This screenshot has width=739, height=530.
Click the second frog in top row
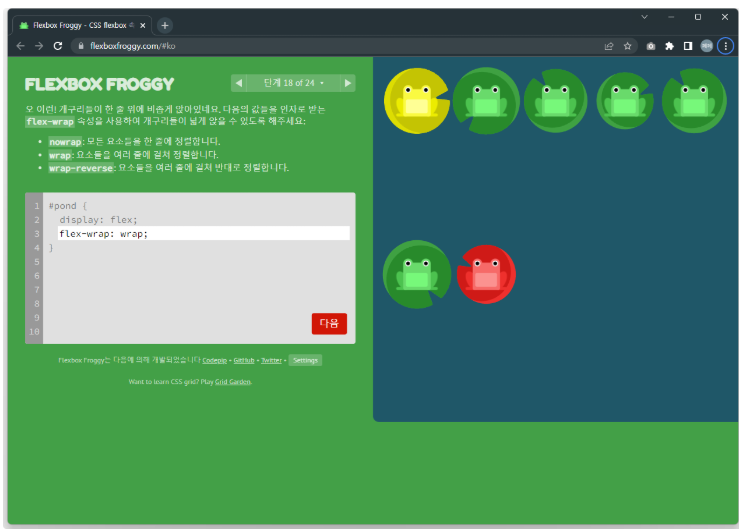pos(486,101)
